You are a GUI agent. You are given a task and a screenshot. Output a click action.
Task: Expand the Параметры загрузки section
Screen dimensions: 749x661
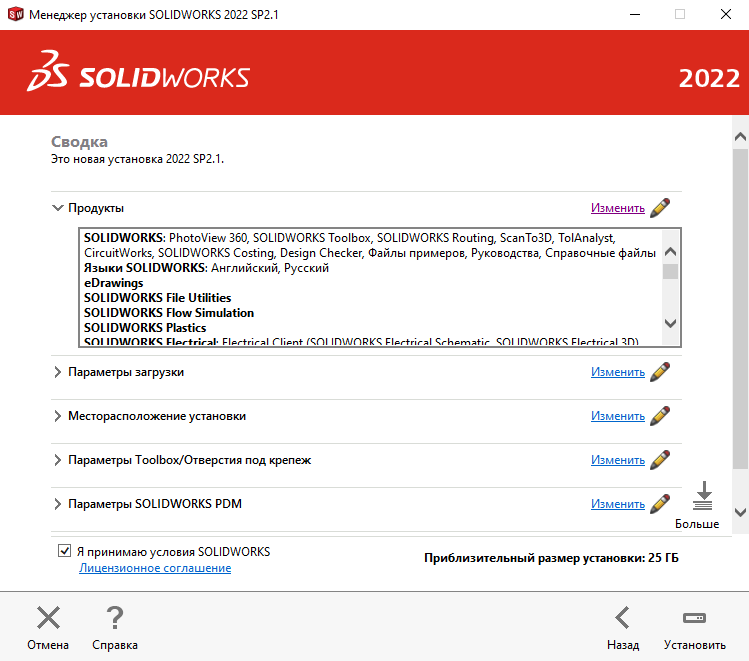click(x=57, y=372)
